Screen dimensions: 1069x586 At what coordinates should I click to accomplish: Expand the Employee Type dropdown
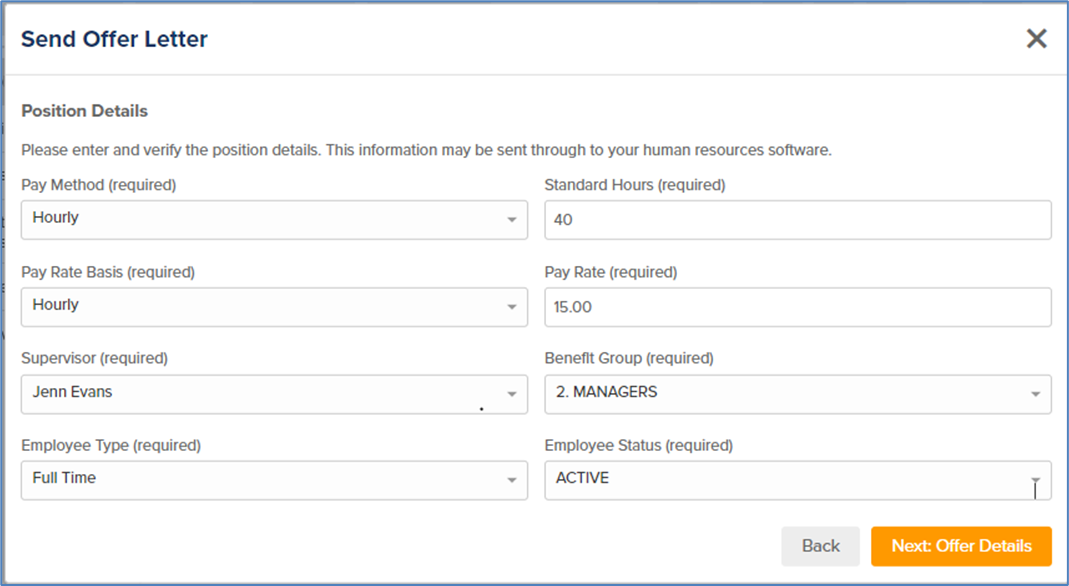pos(274,480)
